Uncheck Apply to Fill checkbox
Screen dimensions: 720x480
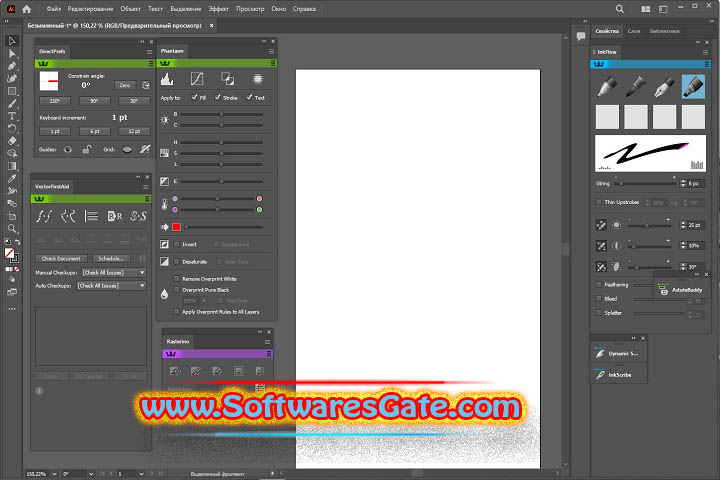(x=195, y=97)
